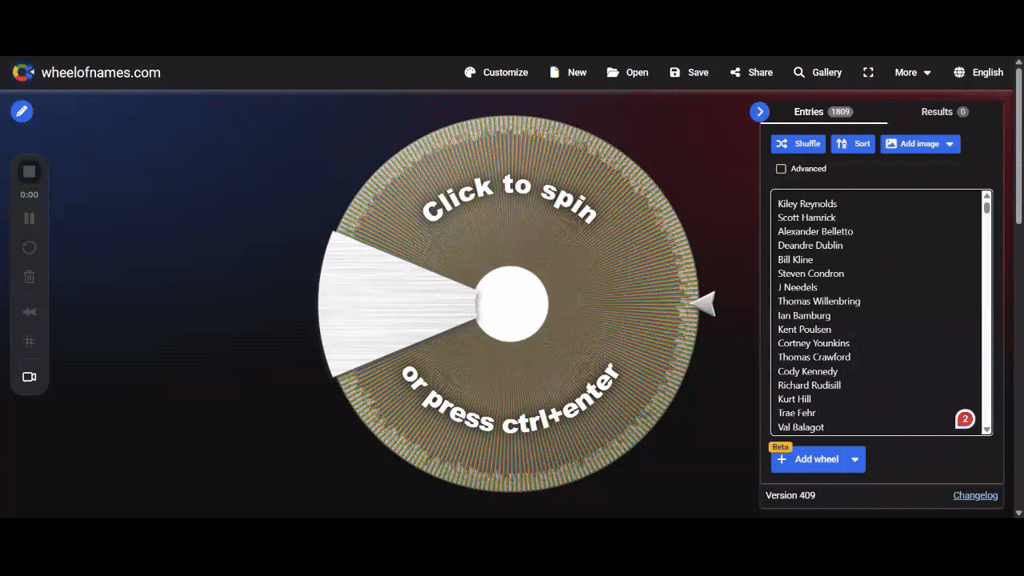This screenshot has height=576, width=1024.
Task: Share the wheel
Action: tap(751, 72)
